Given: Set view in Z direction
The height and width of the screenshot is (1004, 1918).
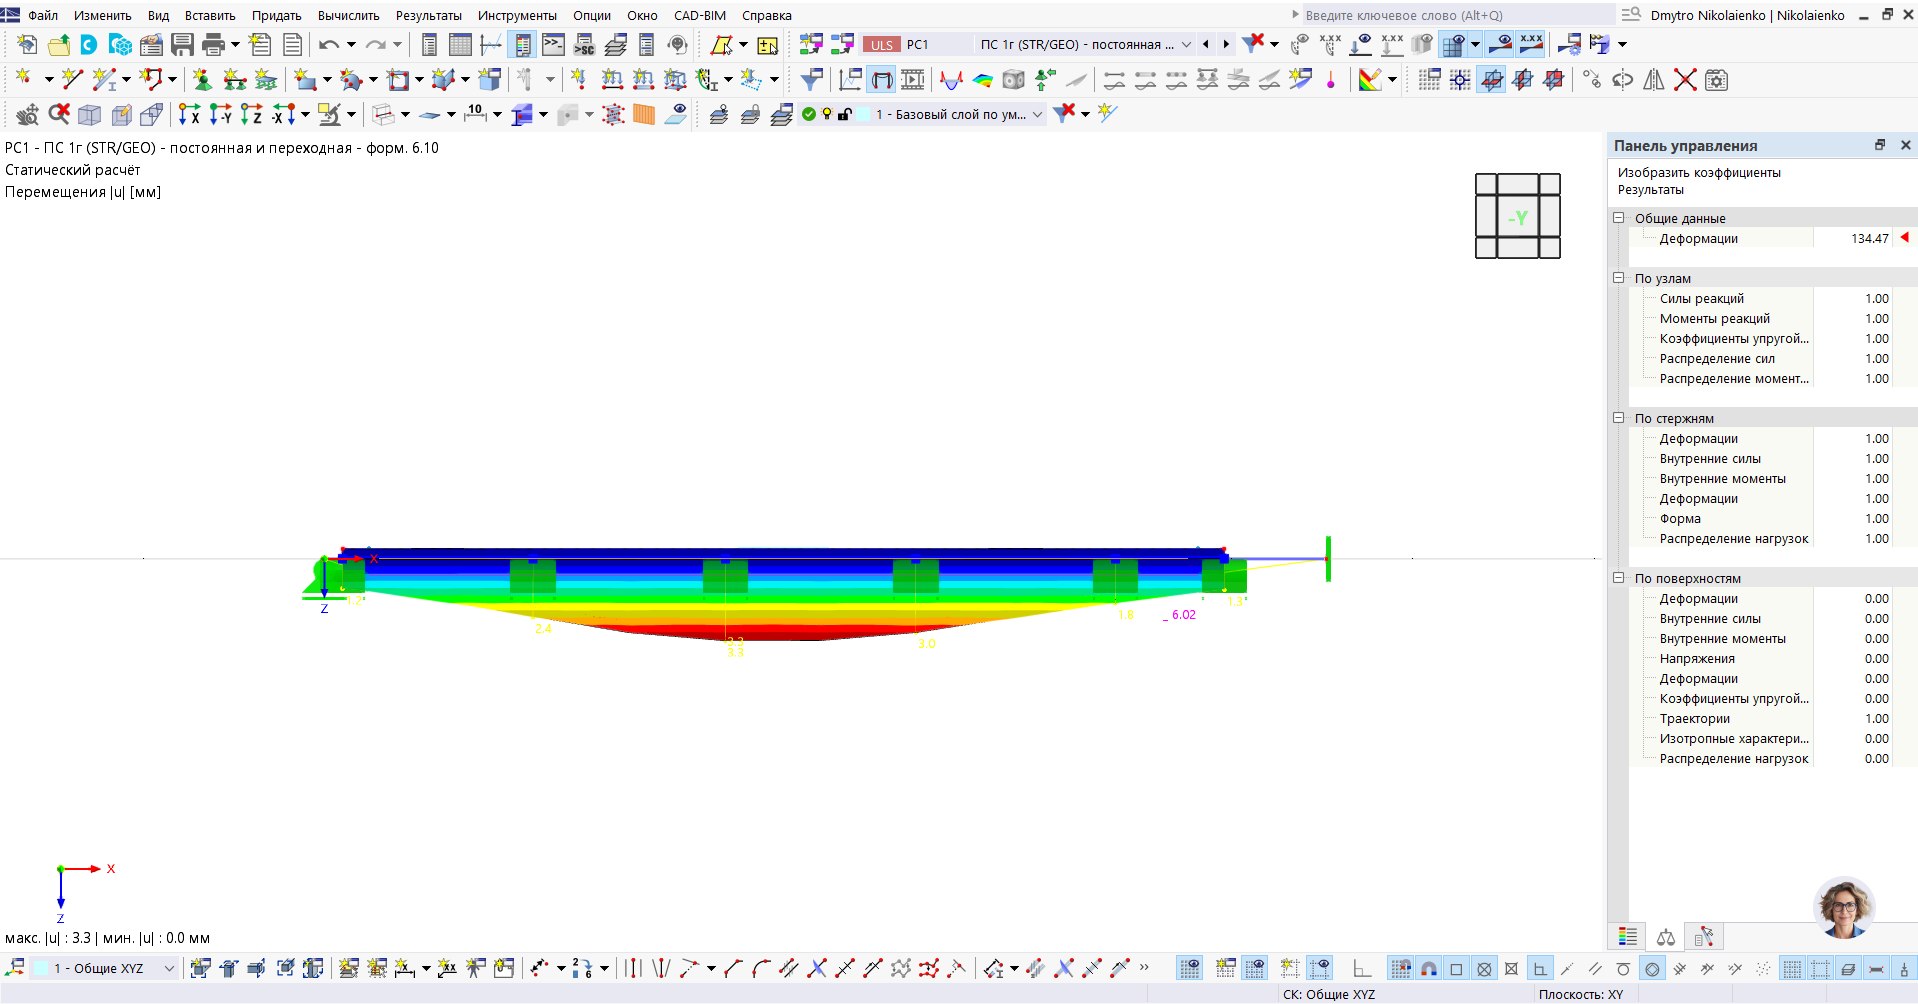Looking at the screenshot, I should pyautogui.click(x=251, y=115).
